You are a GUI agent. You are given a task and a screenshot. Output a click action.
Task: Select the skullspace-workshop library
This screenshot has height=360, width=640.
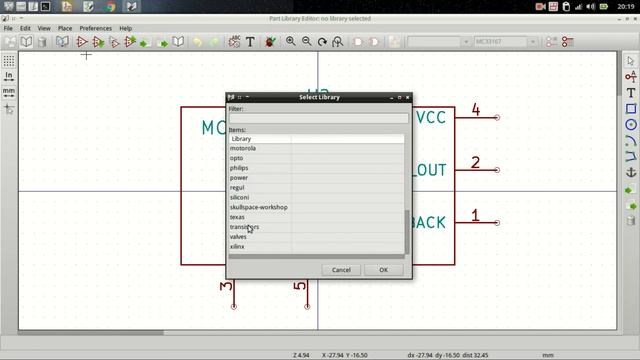pos(316,207)
